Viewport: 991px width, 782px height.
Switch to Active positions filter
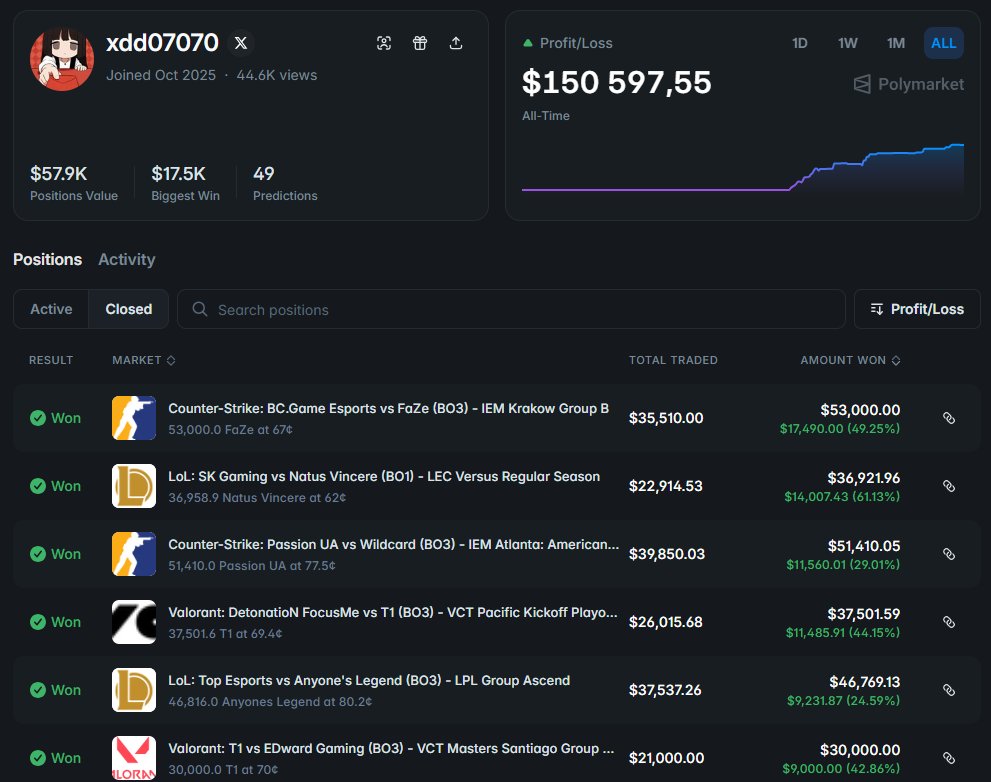(51, 309)
